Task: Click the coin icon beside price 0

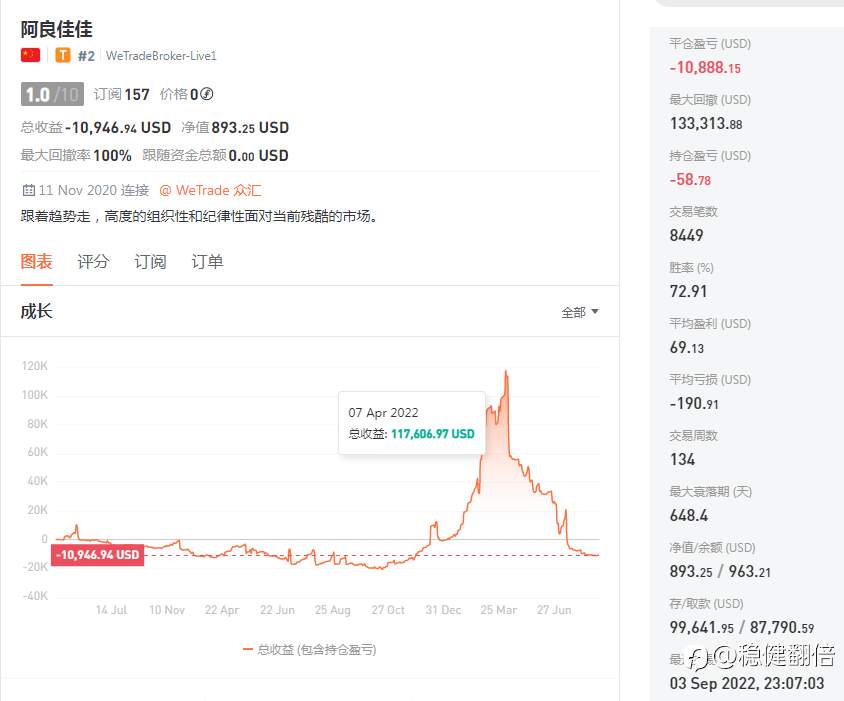Action: pyautogui.click(x=207, y=94)
